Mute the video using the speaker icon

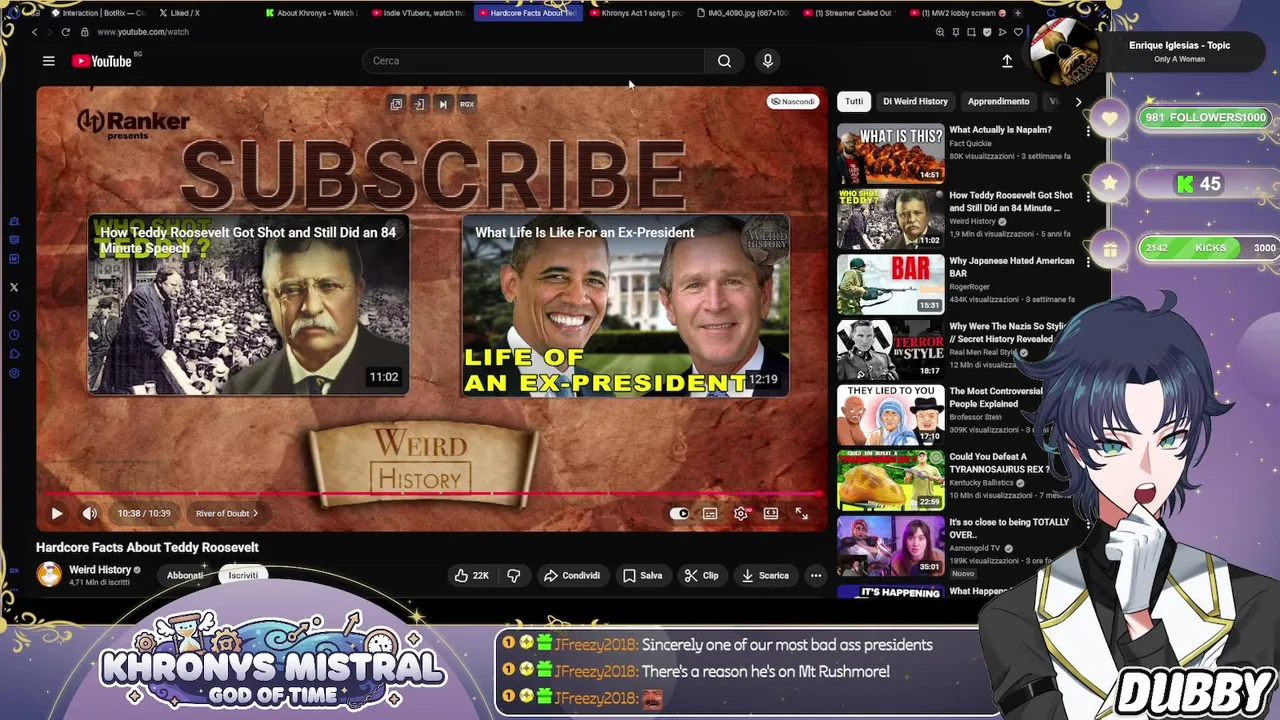[90, 514]
